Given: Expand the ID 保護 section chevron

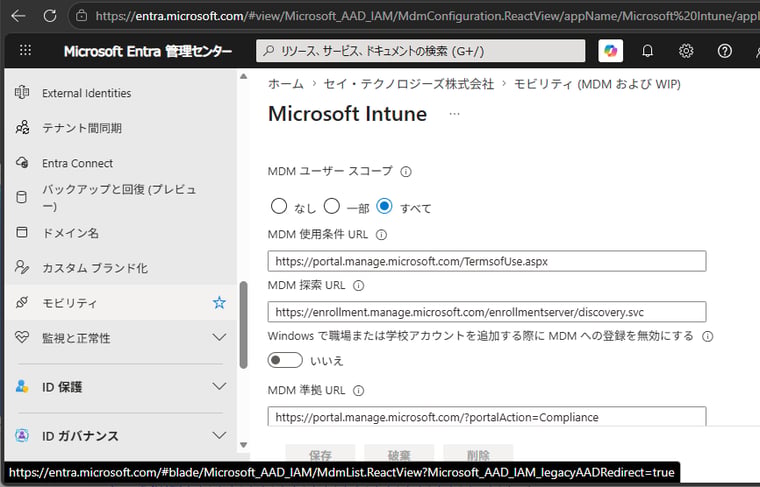Looking at the screenshot, I should (219, 386).
